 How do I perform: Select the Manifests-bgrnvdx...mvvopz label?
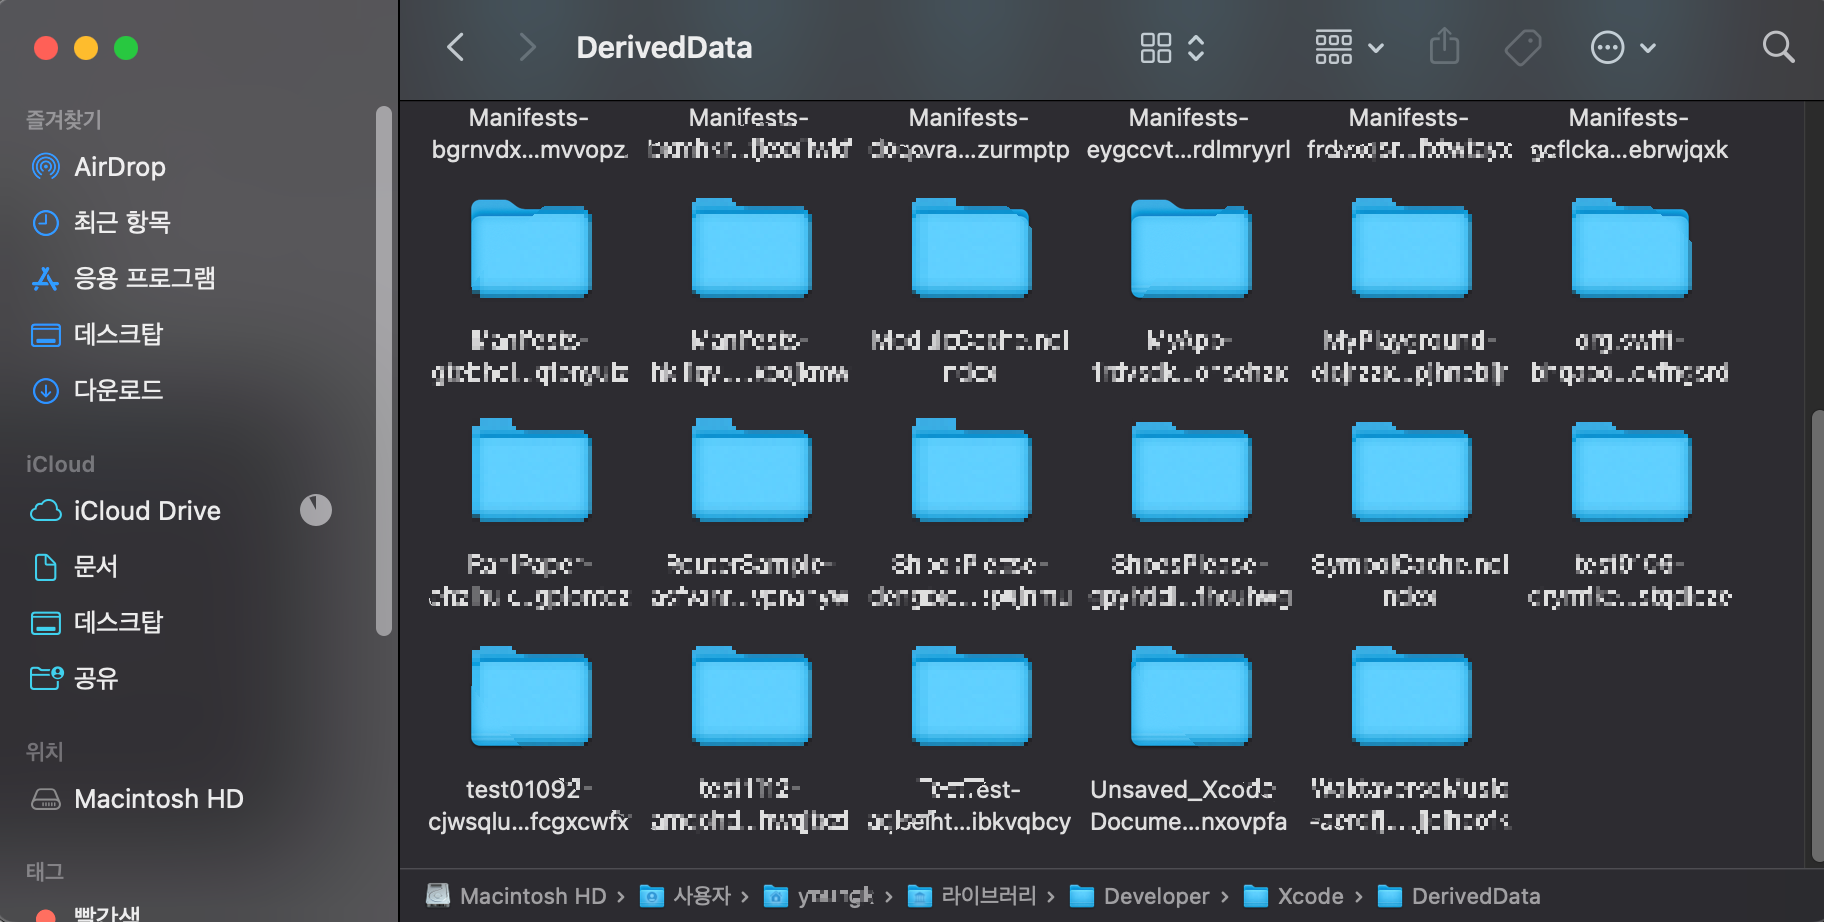(529, 133)
